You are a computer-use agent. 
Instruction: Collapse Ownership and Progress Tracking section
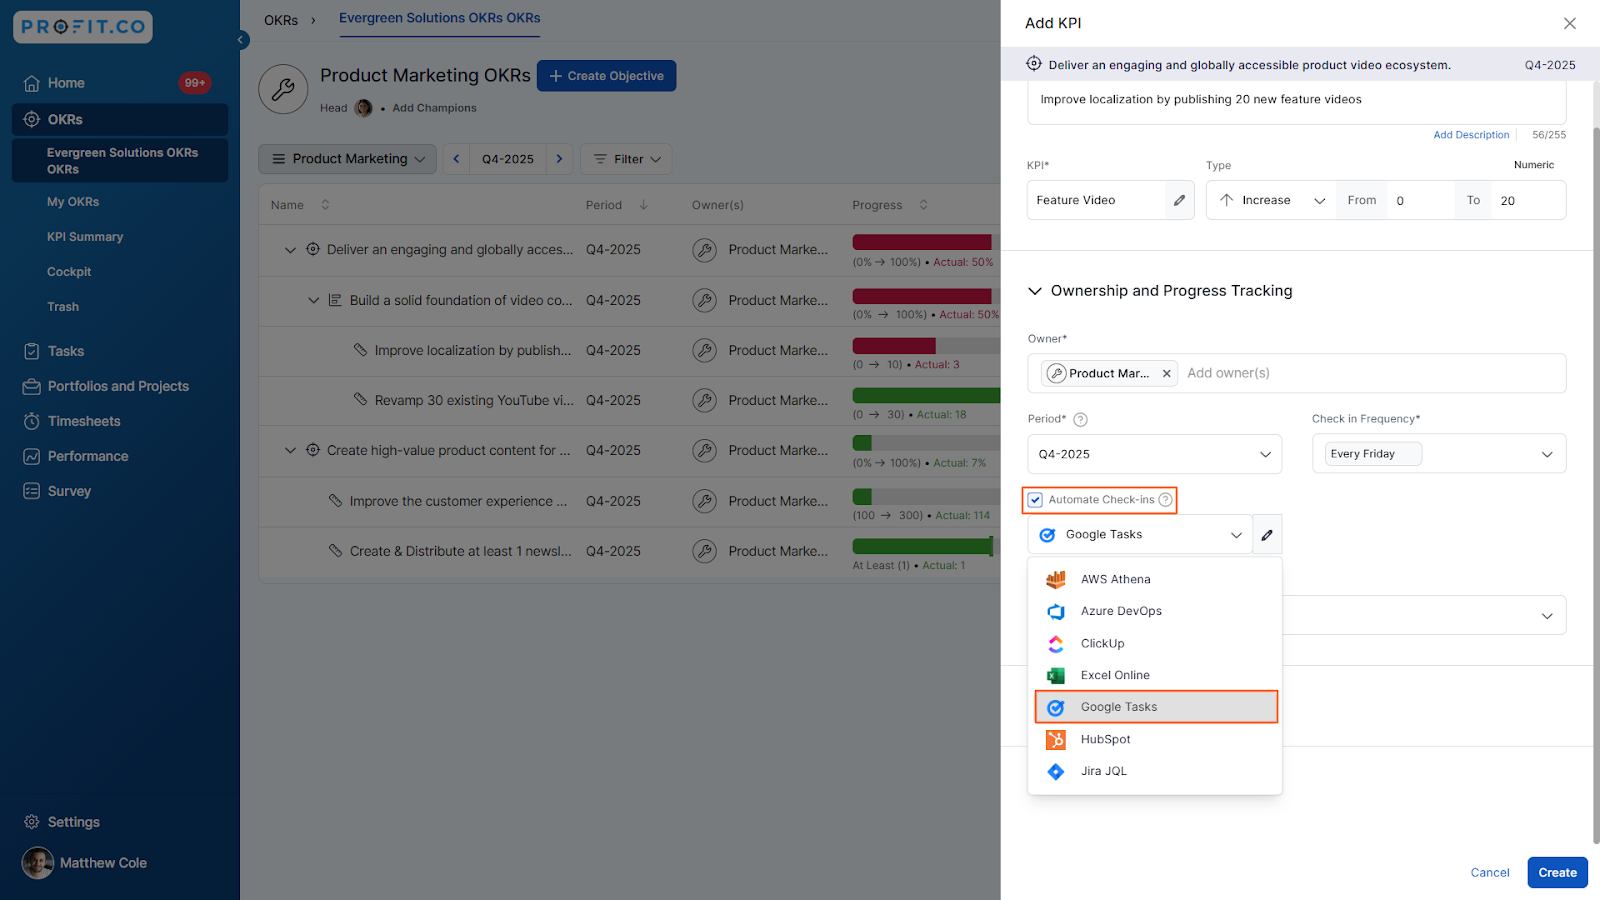pos(1035,291)
